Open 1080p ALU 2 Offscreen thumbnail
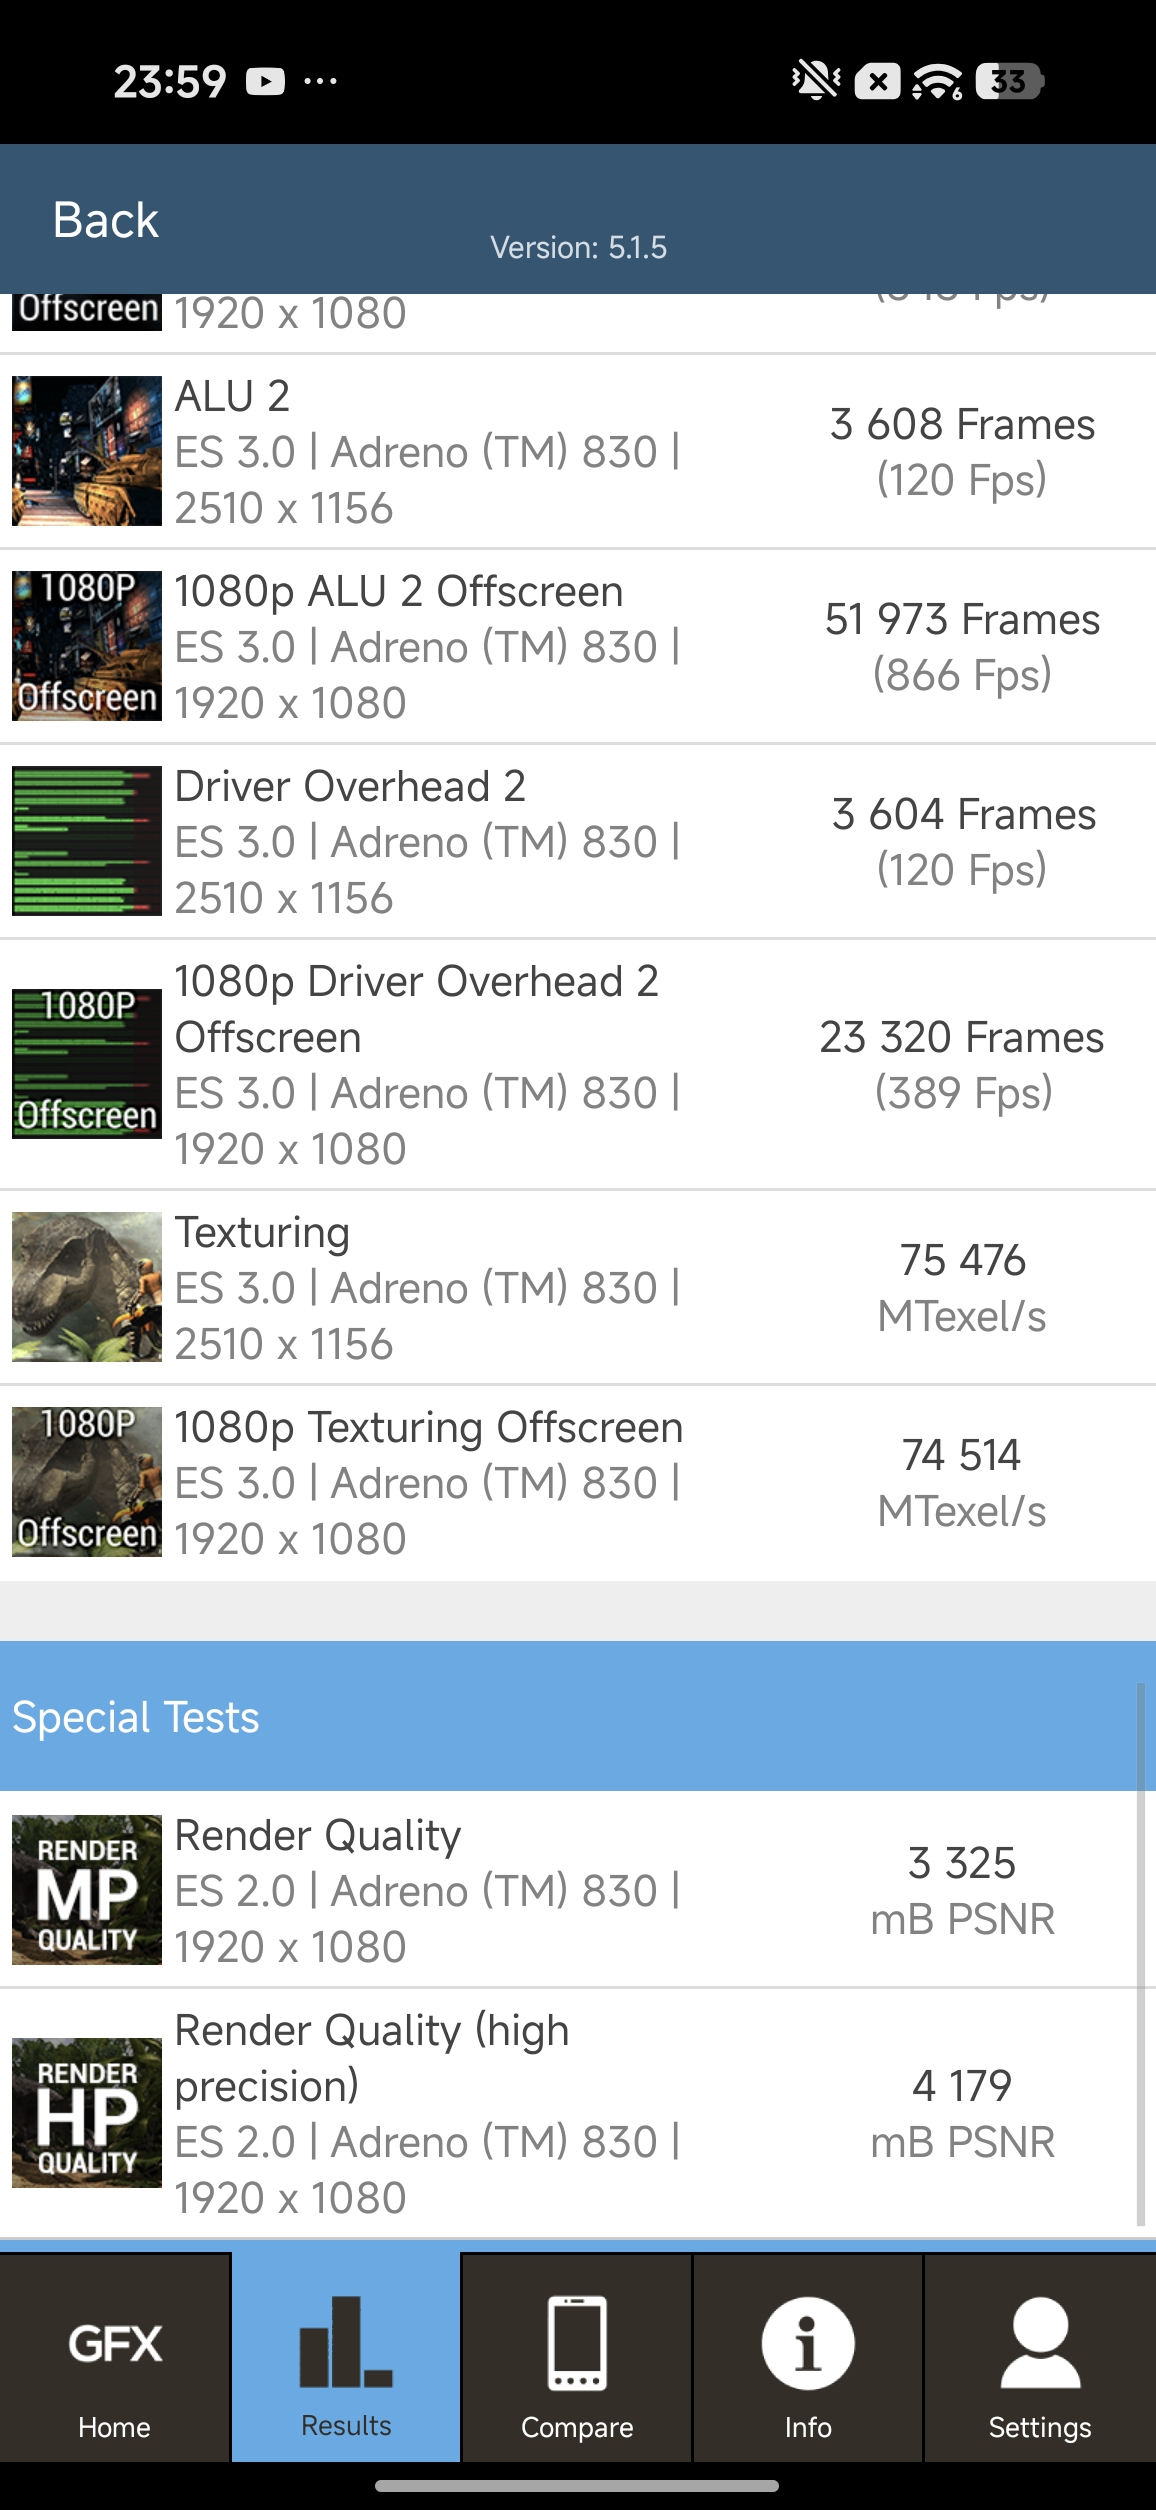 click(x=87, y=646)
